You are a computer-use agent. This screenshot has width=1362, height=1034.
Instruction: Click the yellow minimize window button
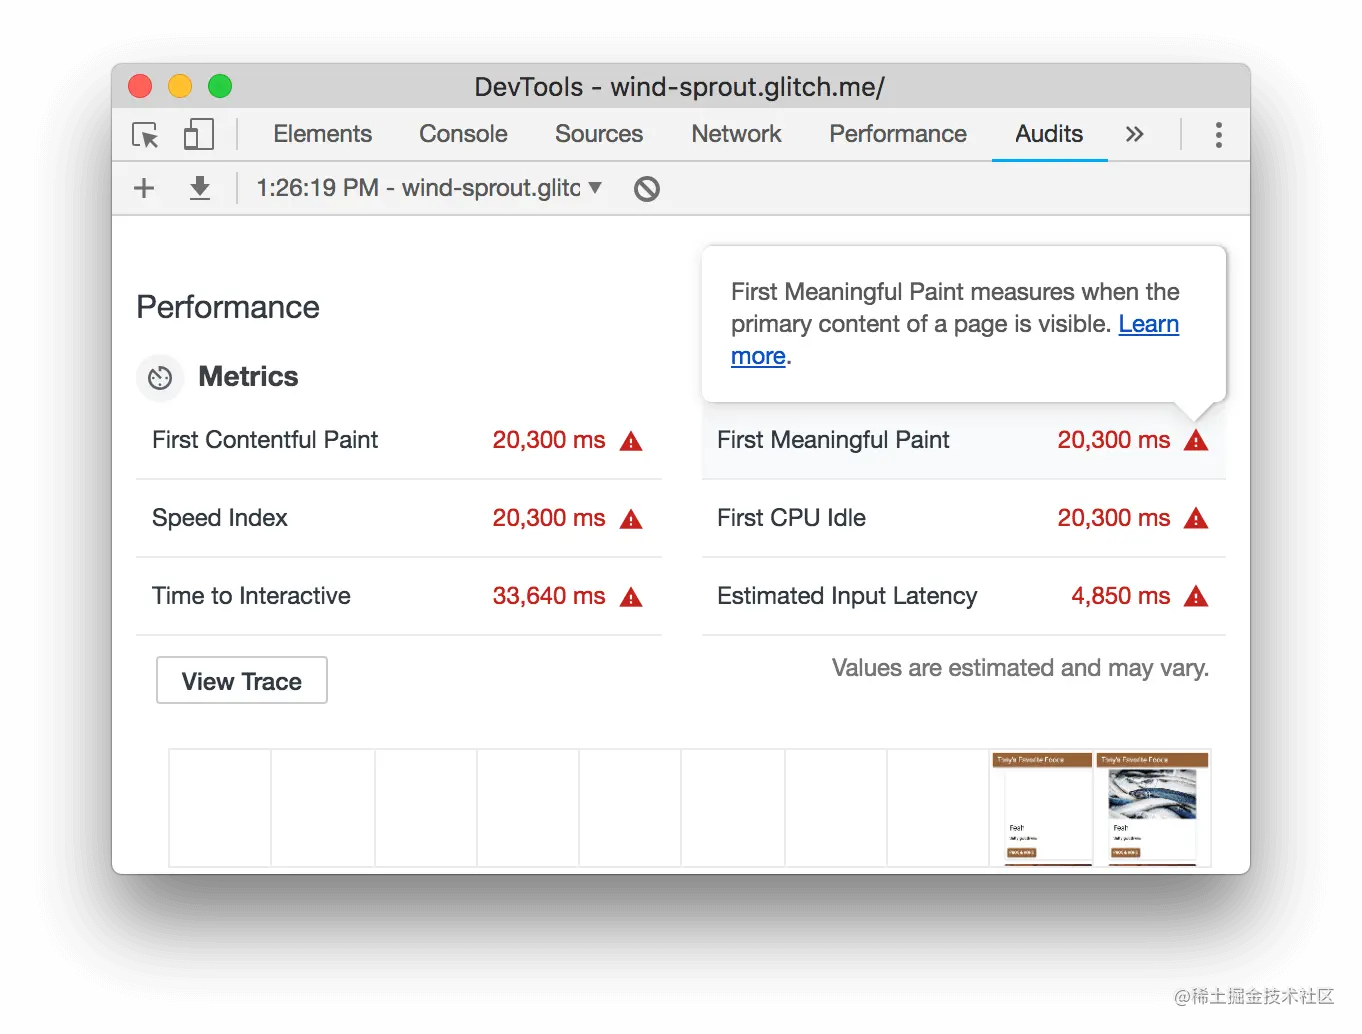tap(180, 87)
